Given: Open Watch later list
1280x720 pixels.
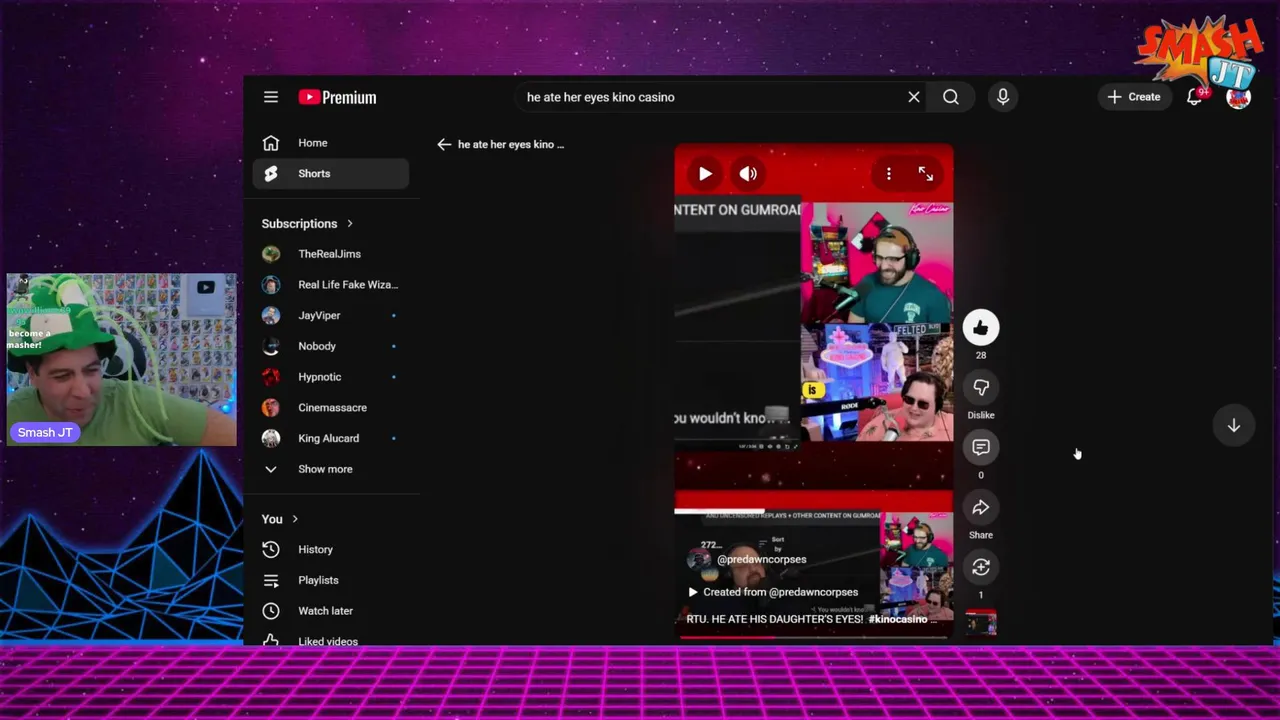Looking at the screenshot, I should pyautogui.click(x=331, y=611).
